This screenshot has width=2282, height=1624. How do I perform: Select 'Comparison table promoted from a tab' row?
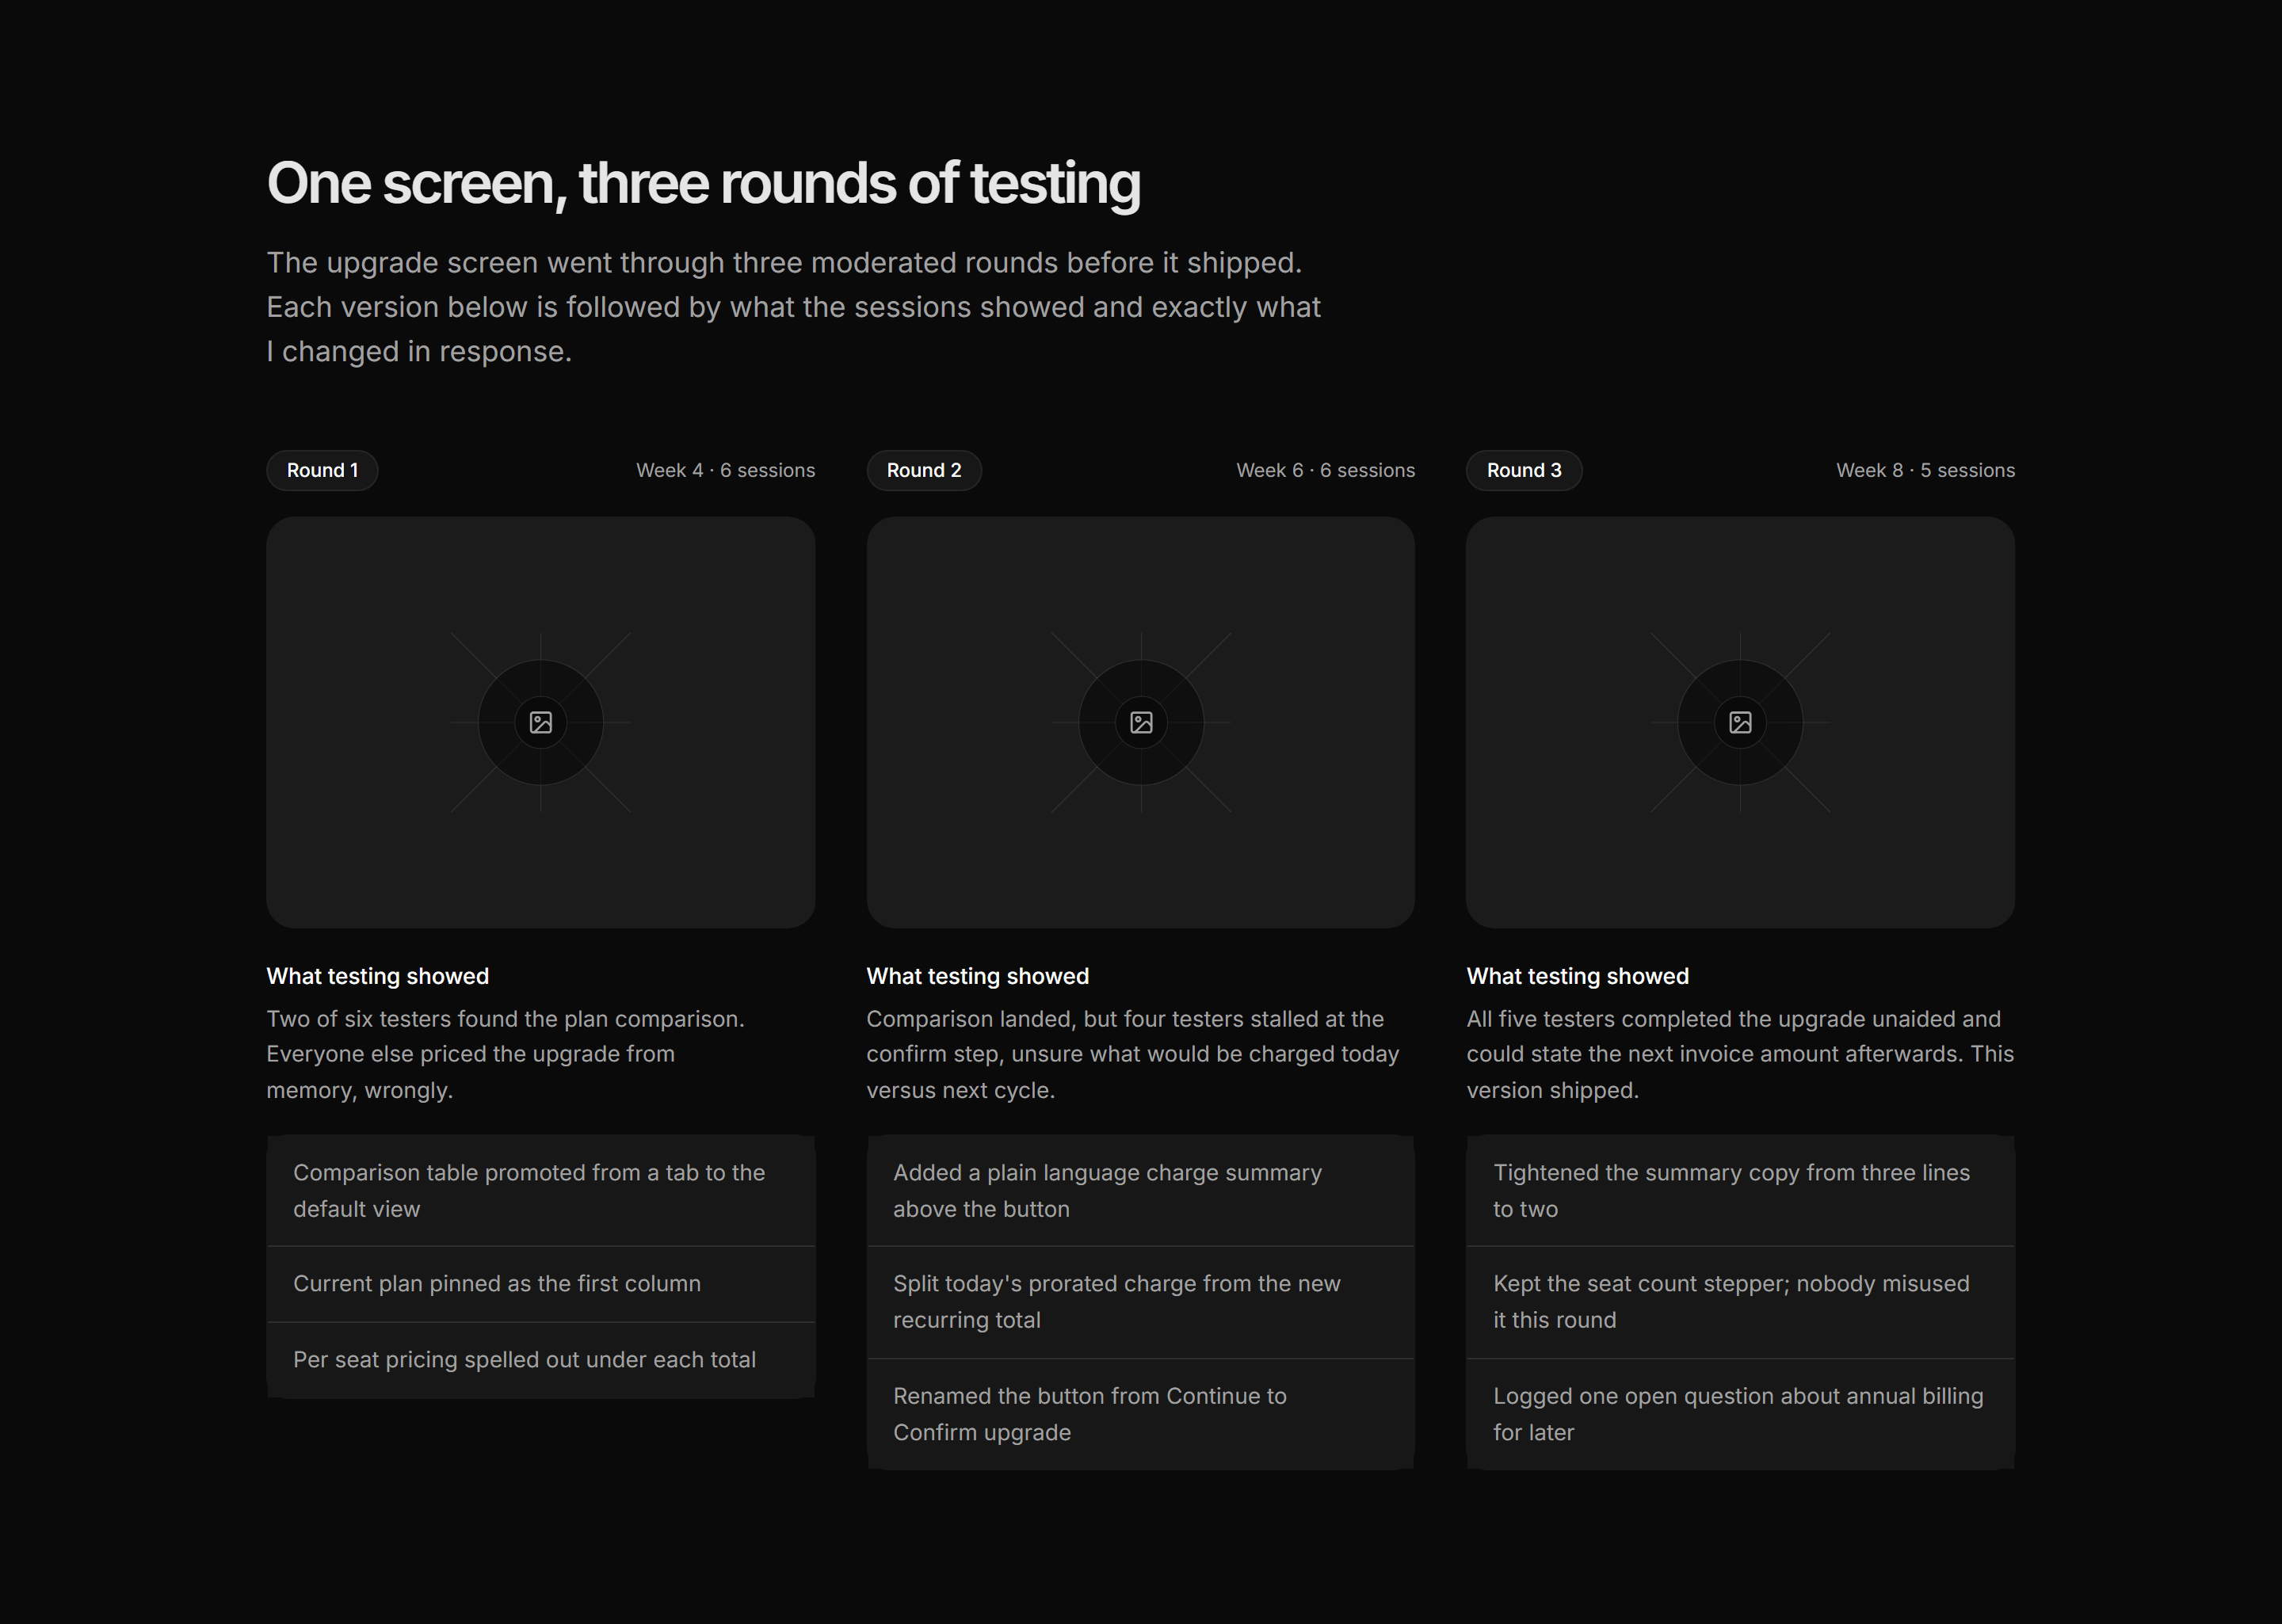click(x=541, y=1191)
